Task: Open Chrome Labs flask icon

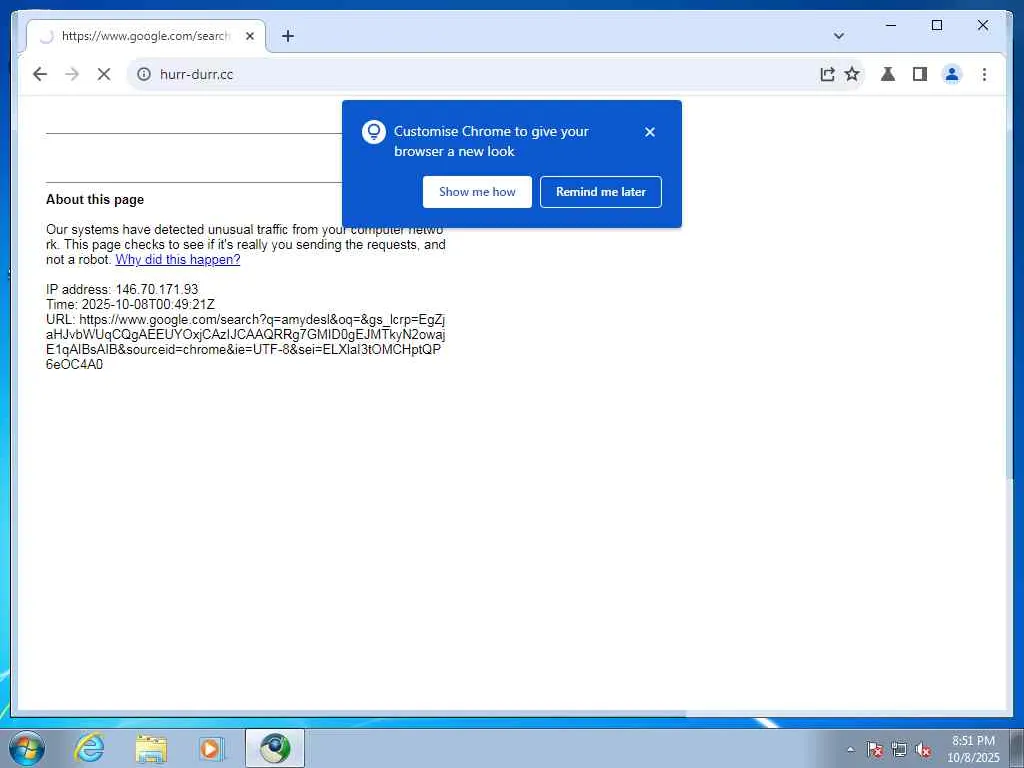Action: click(x=888, y=74)
